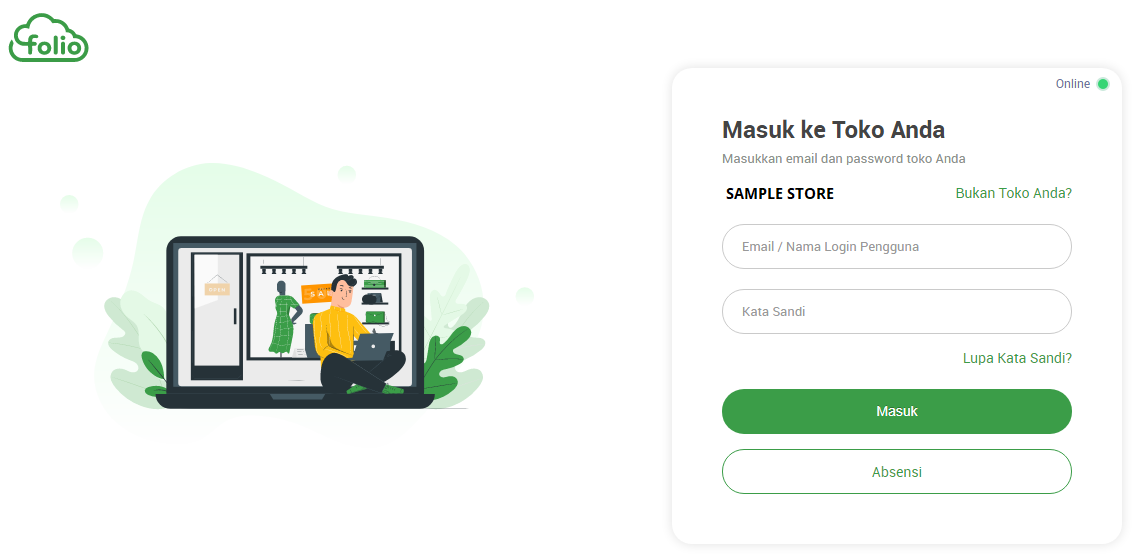Click the Absensi button

tap(896, 472)
